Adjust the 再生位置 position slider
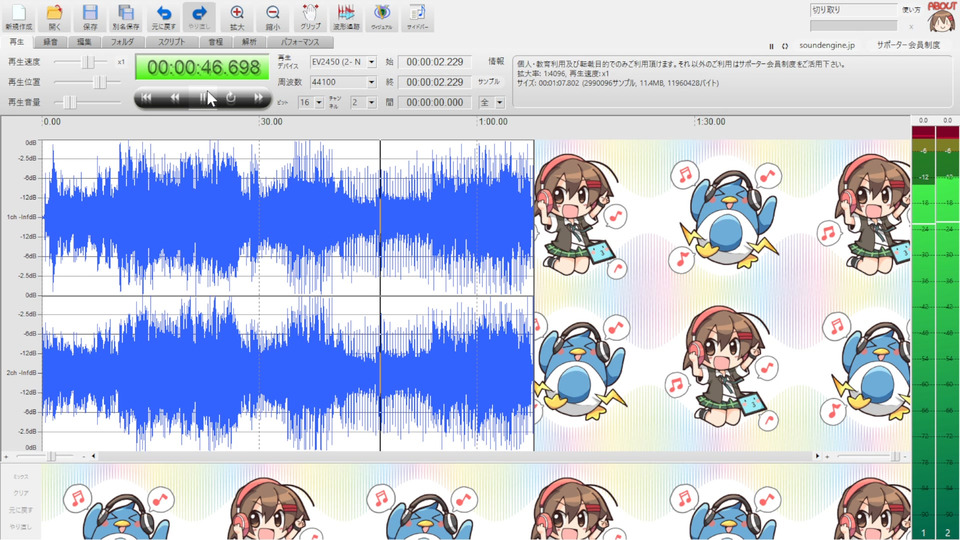The height and width of the screenshot is (540, 960). 100,82
